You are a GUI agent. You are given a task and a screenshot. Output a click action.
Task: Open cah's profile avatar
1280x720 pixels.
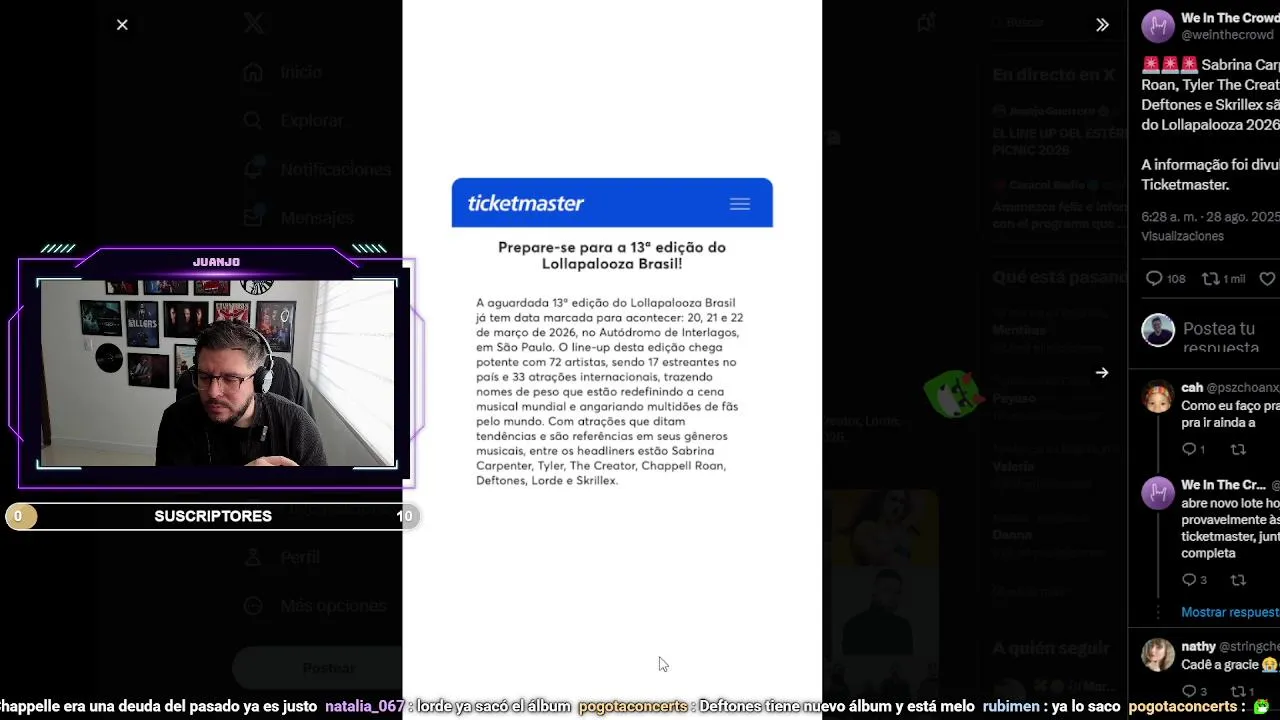pyautogui.click(x=1158, y=397)
